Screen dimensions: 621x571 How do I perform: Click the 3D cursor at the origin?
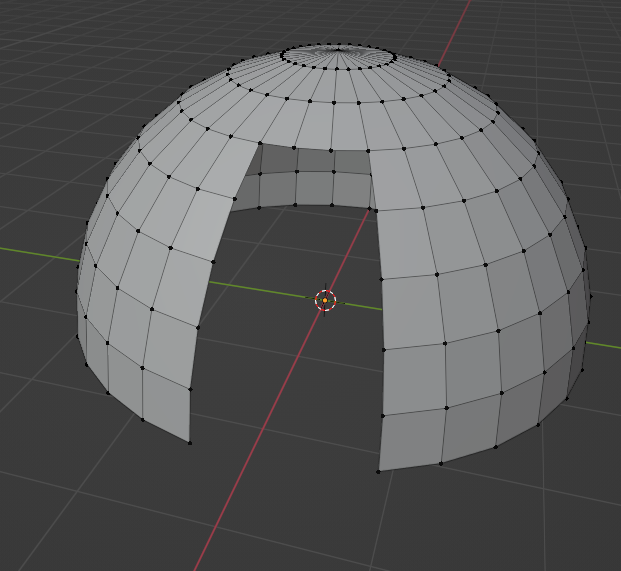coord(325,301)
